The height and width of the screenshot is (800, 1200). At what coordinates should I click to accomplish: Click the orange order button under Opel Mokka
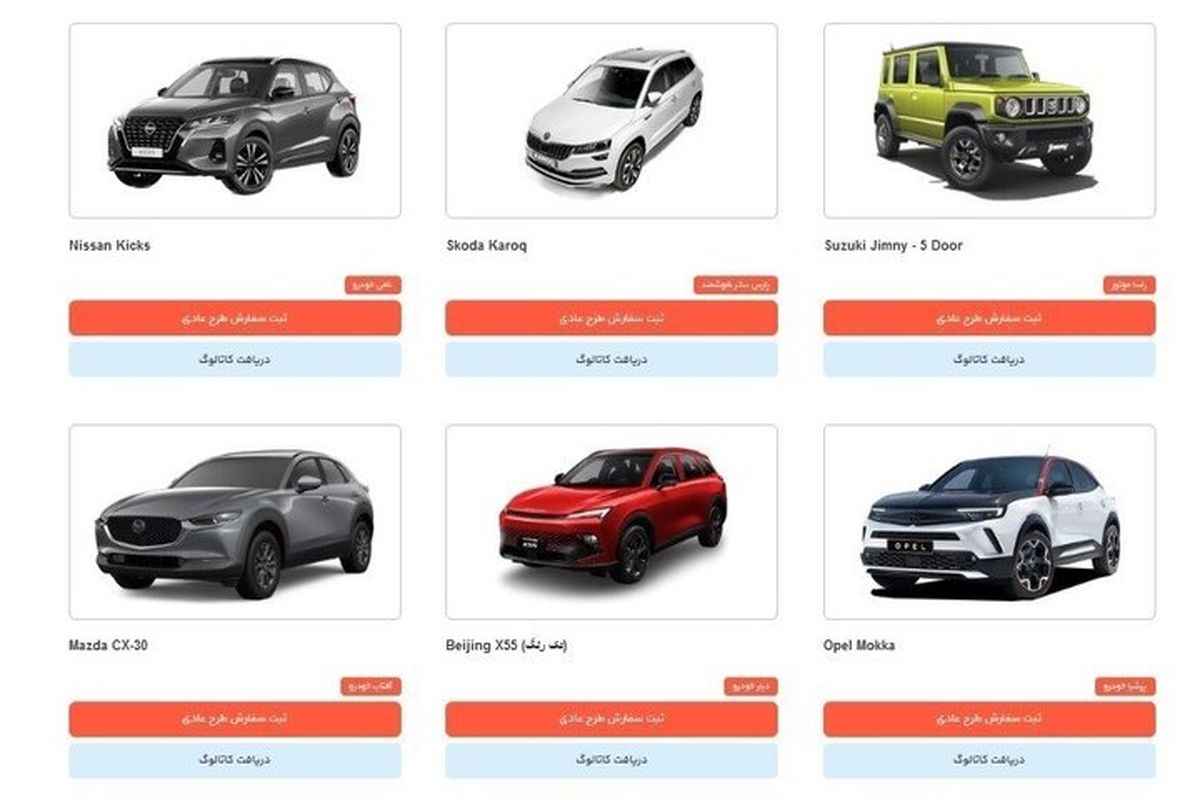(x=989, y=719)
